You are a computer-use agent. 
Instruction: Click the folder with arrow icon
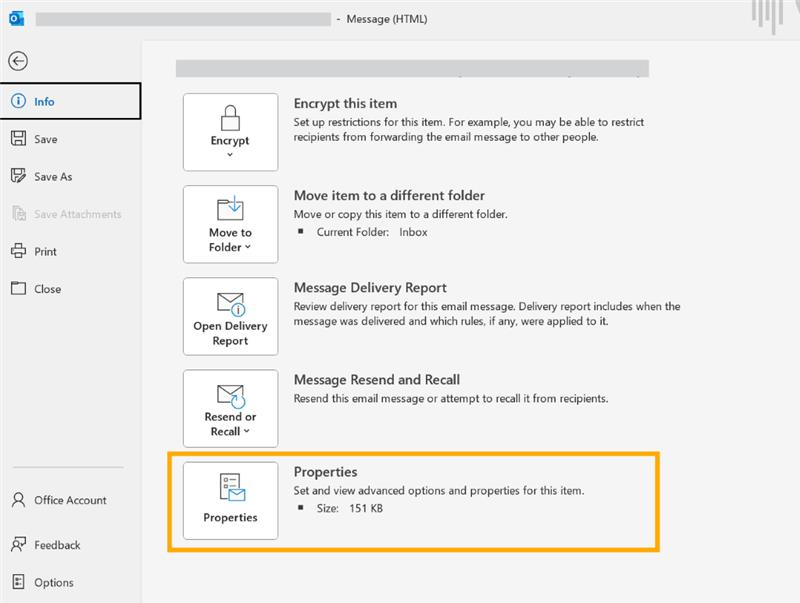231,208
